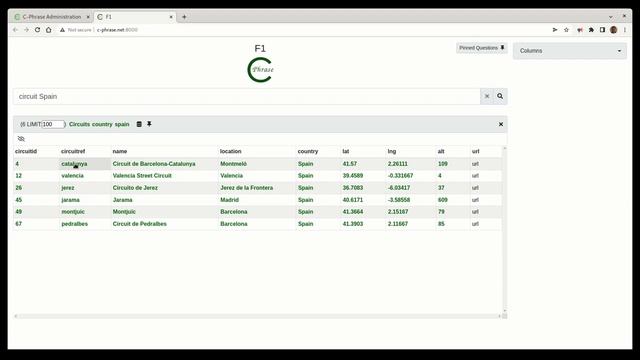This screenshot has height=360, width=640.
Task: Click the location column header
Action: coord(231,151)
